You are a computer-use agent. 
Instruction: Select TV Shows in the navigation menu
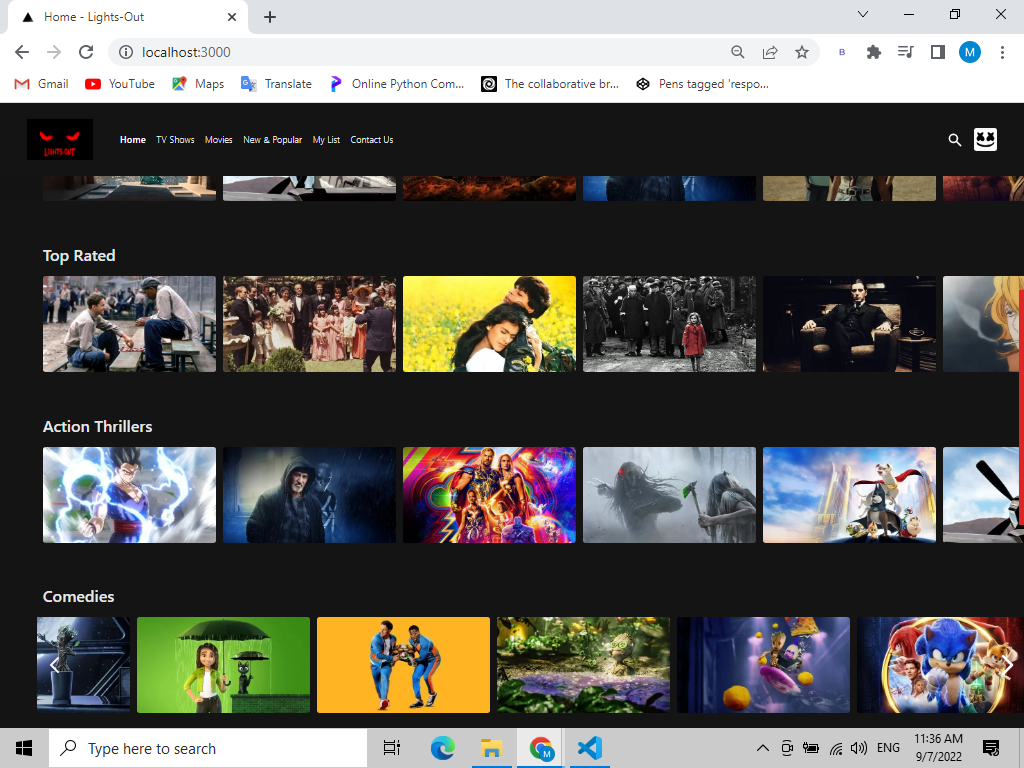click(x=175, y=140)
